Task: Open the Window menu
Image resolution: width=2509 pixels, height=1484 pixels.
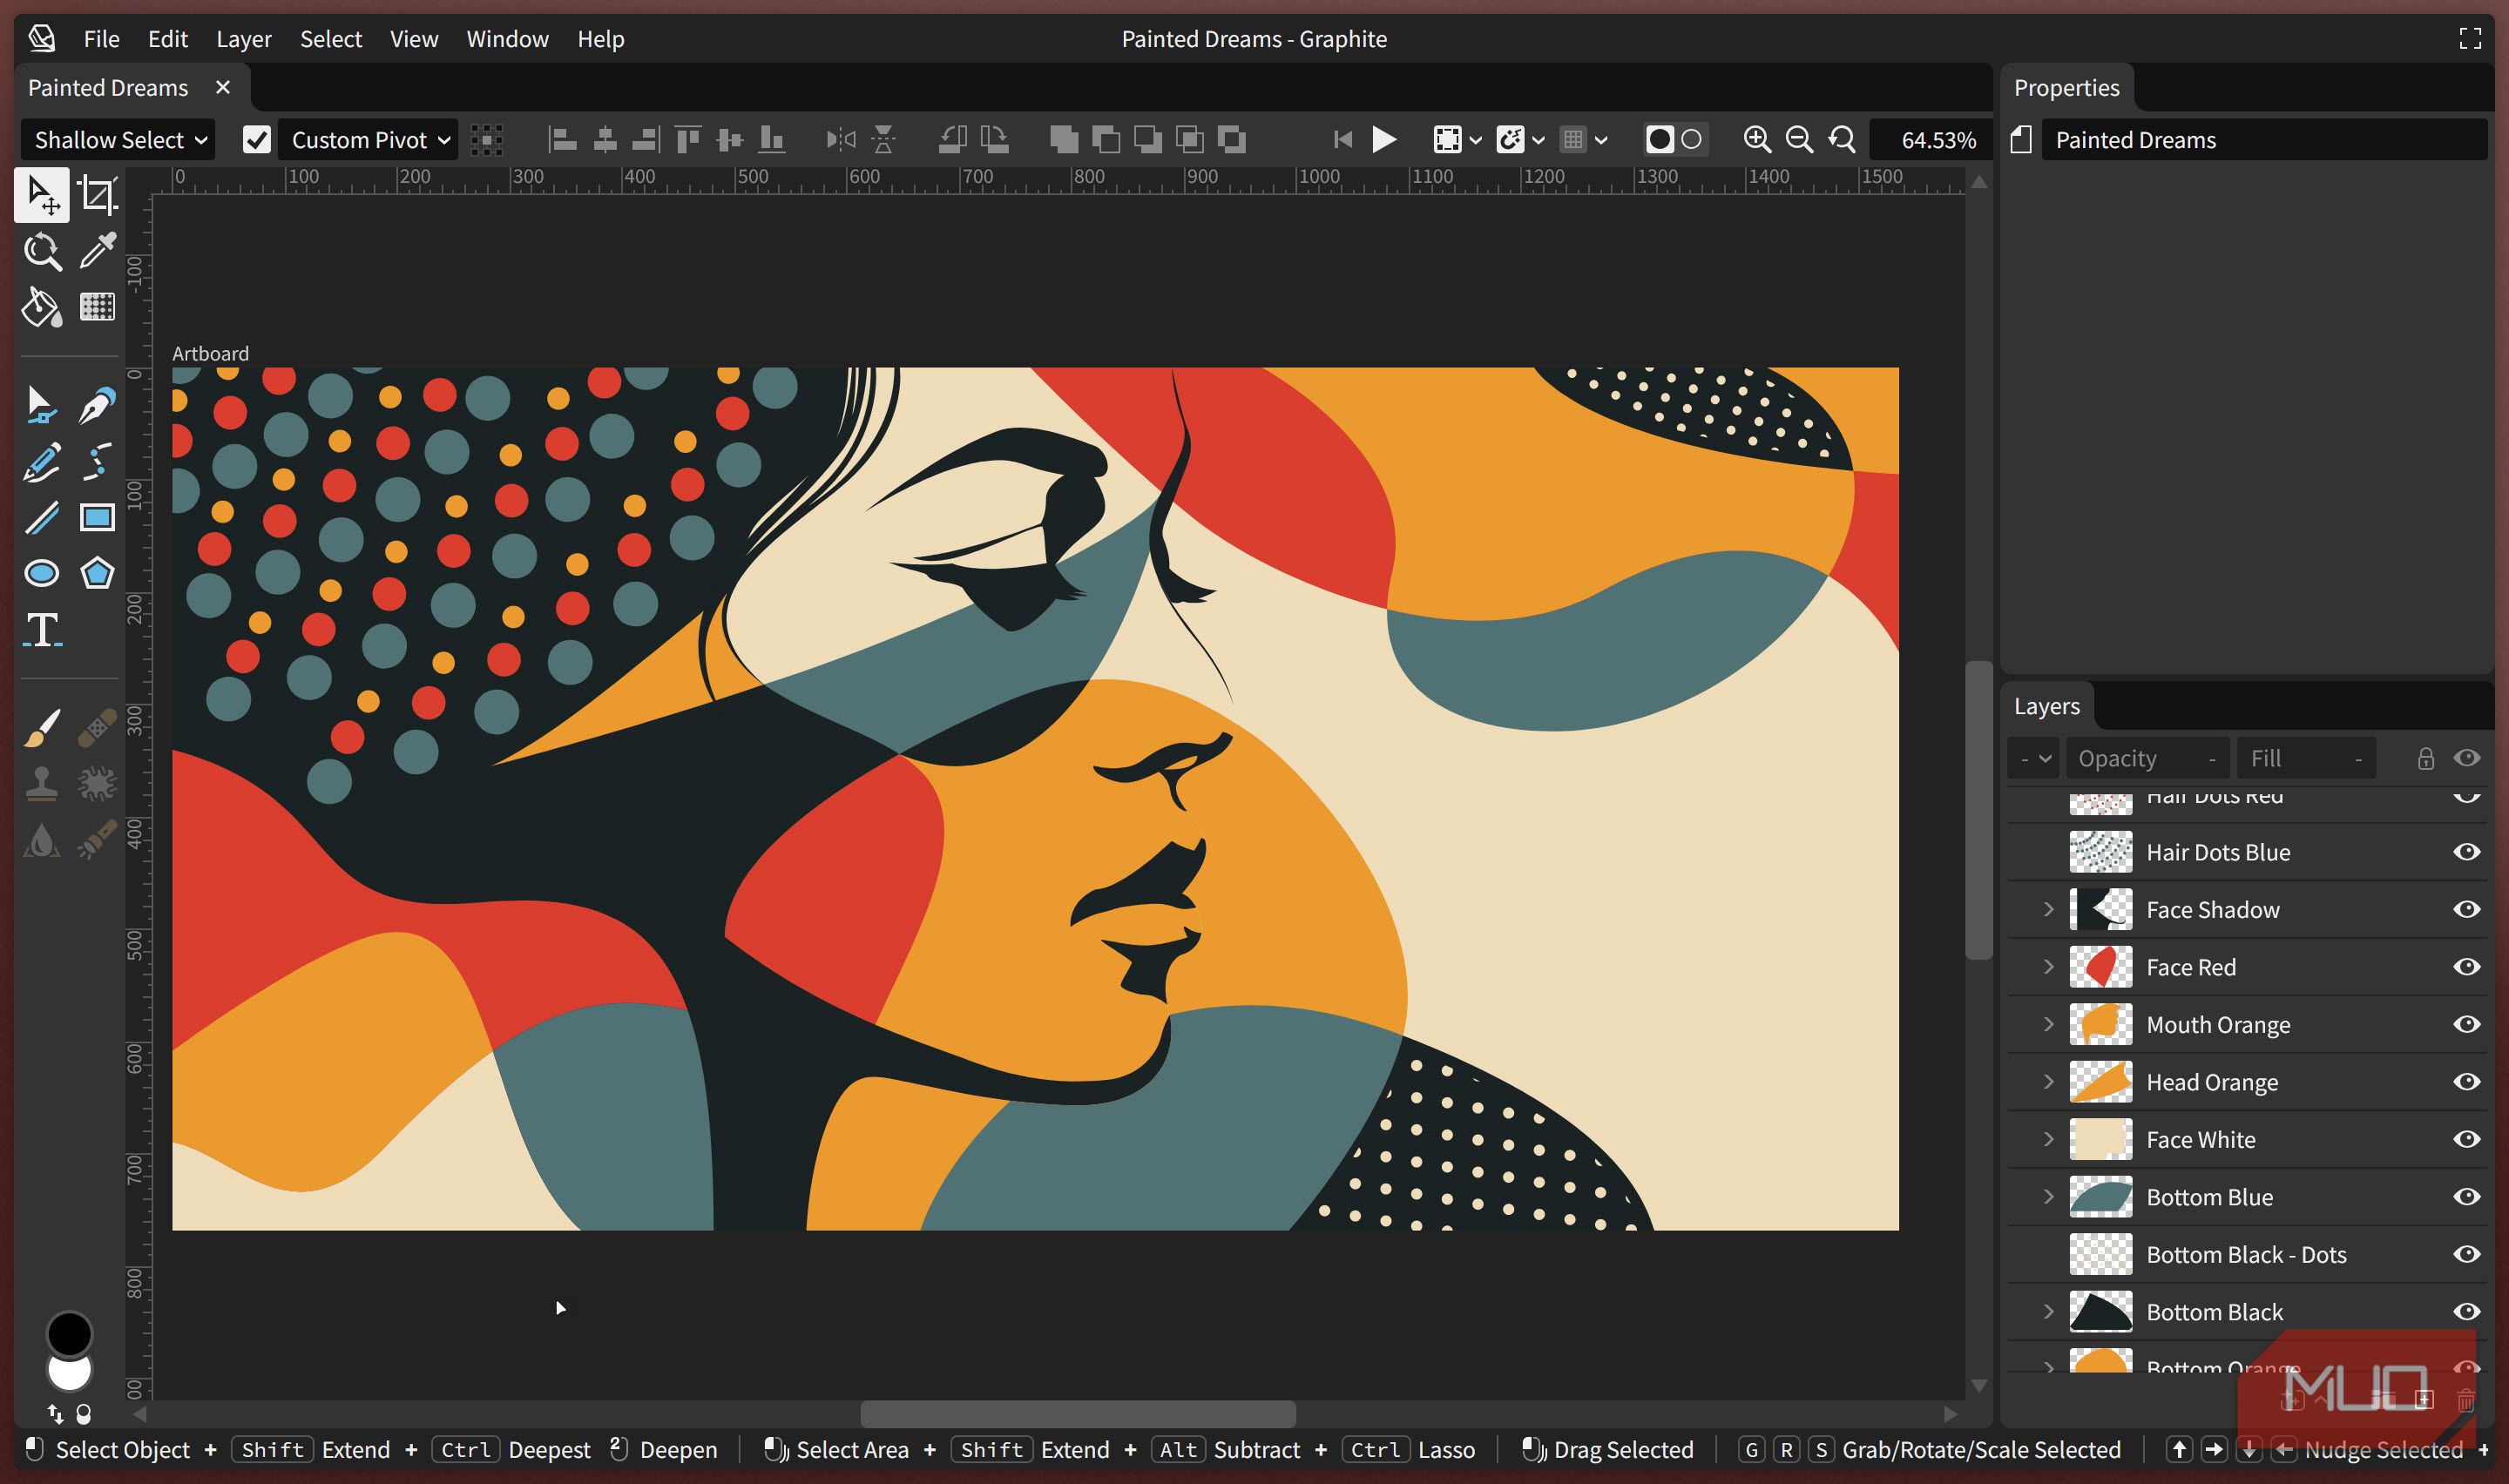Action: [507, 39]
